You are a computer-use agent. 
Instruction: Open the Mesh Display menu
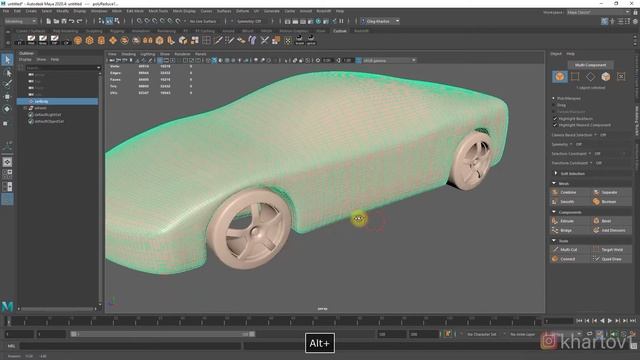pos(184,11)
